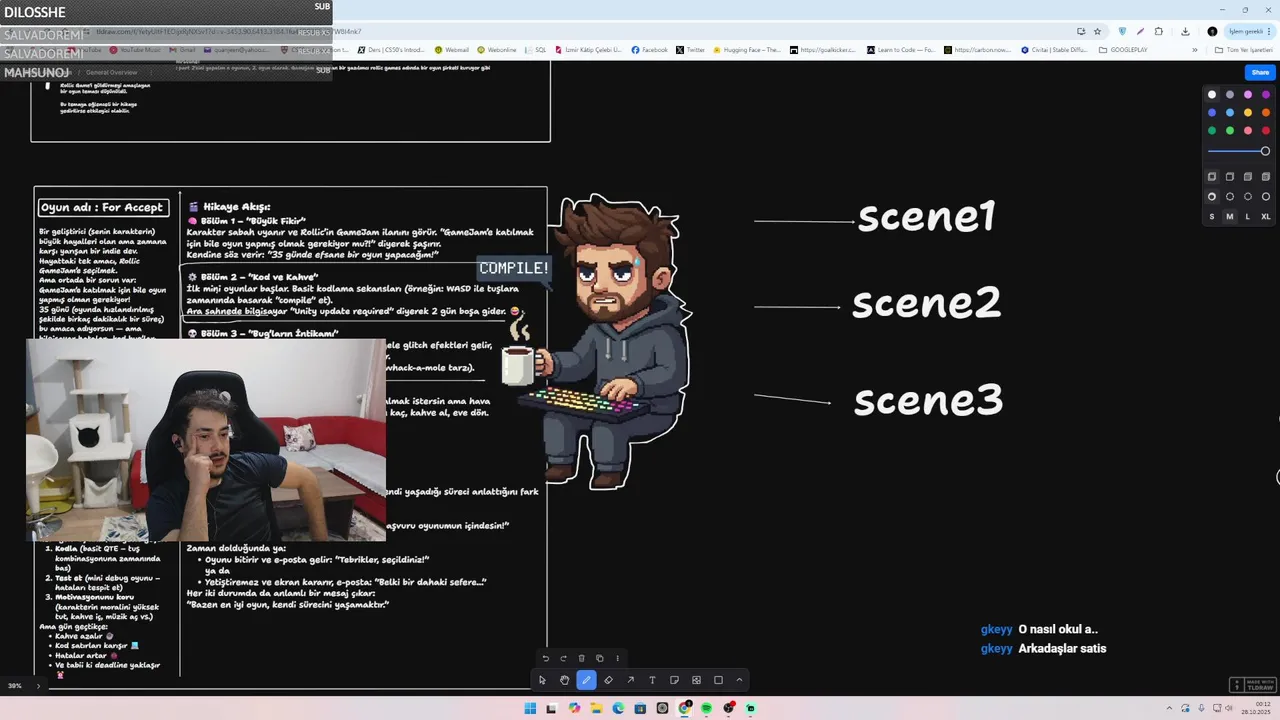Open the Facebook bookmark
1280x720 pixels.
(x=650, y=50)
